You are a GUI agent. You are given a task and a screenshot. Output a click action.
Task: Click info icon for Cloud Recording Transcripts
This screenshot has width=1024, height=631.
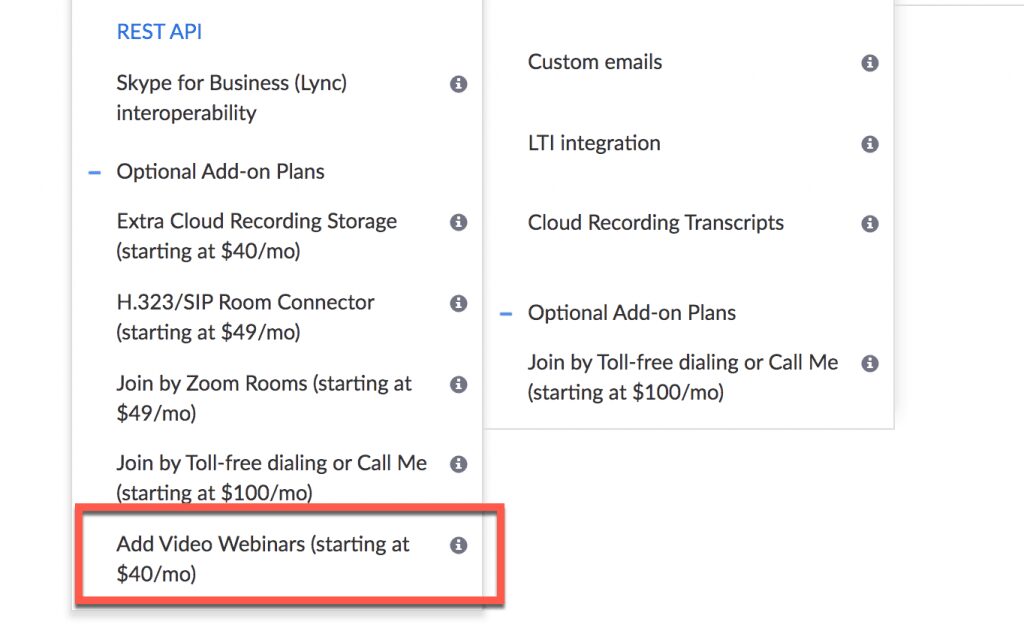[870, 223]
